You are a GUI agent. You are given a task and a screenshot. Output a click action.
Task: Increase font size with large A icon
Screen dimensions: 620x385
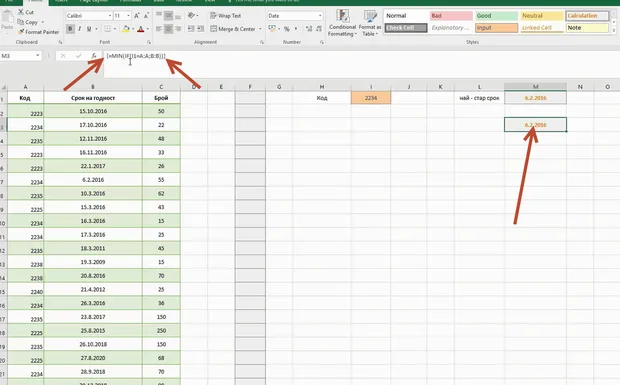point(137,16)
